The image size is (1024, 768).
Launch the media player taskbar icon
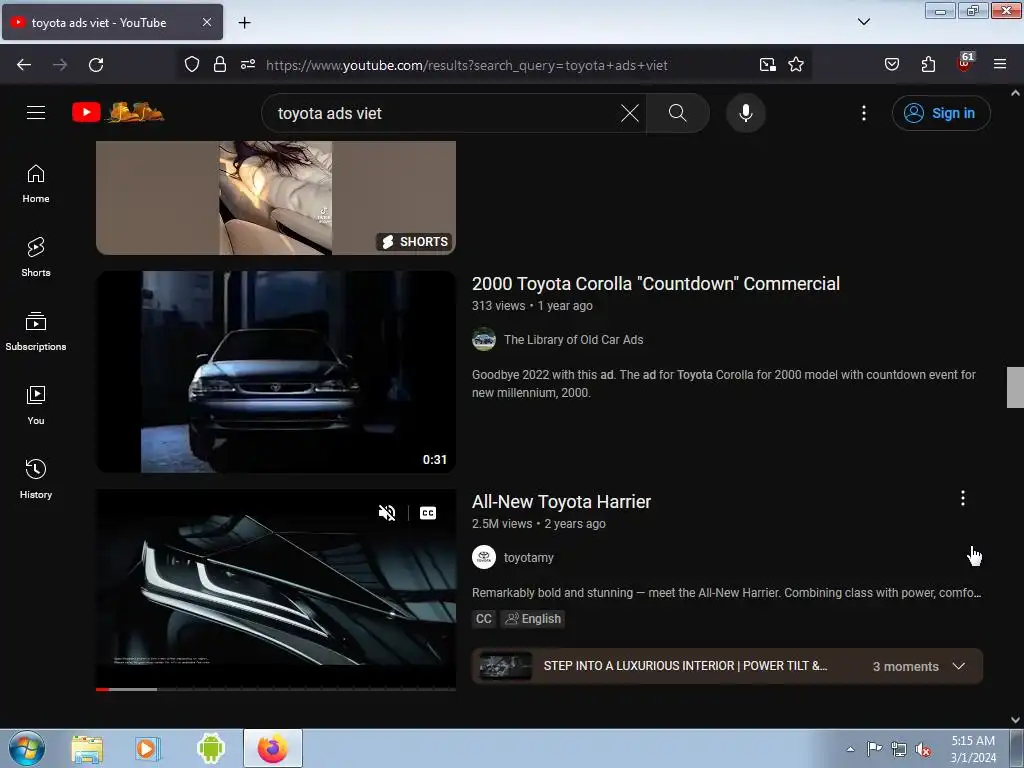click(x=148, y=748)
